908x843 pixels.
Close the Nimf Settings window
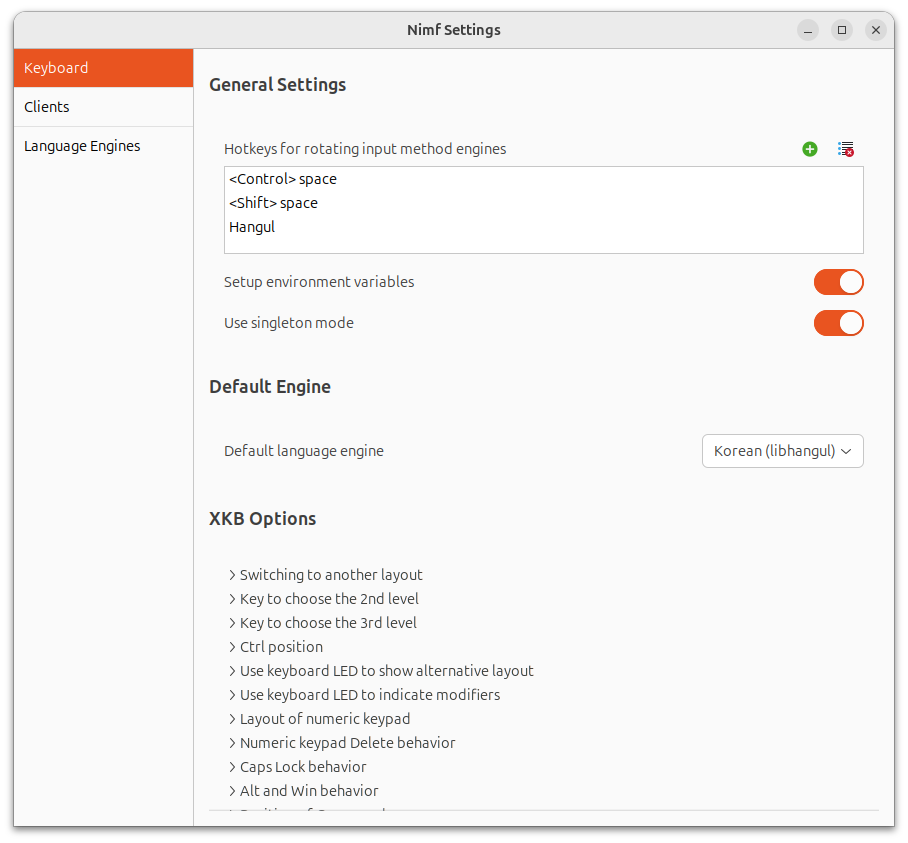[x=876, y=30]
